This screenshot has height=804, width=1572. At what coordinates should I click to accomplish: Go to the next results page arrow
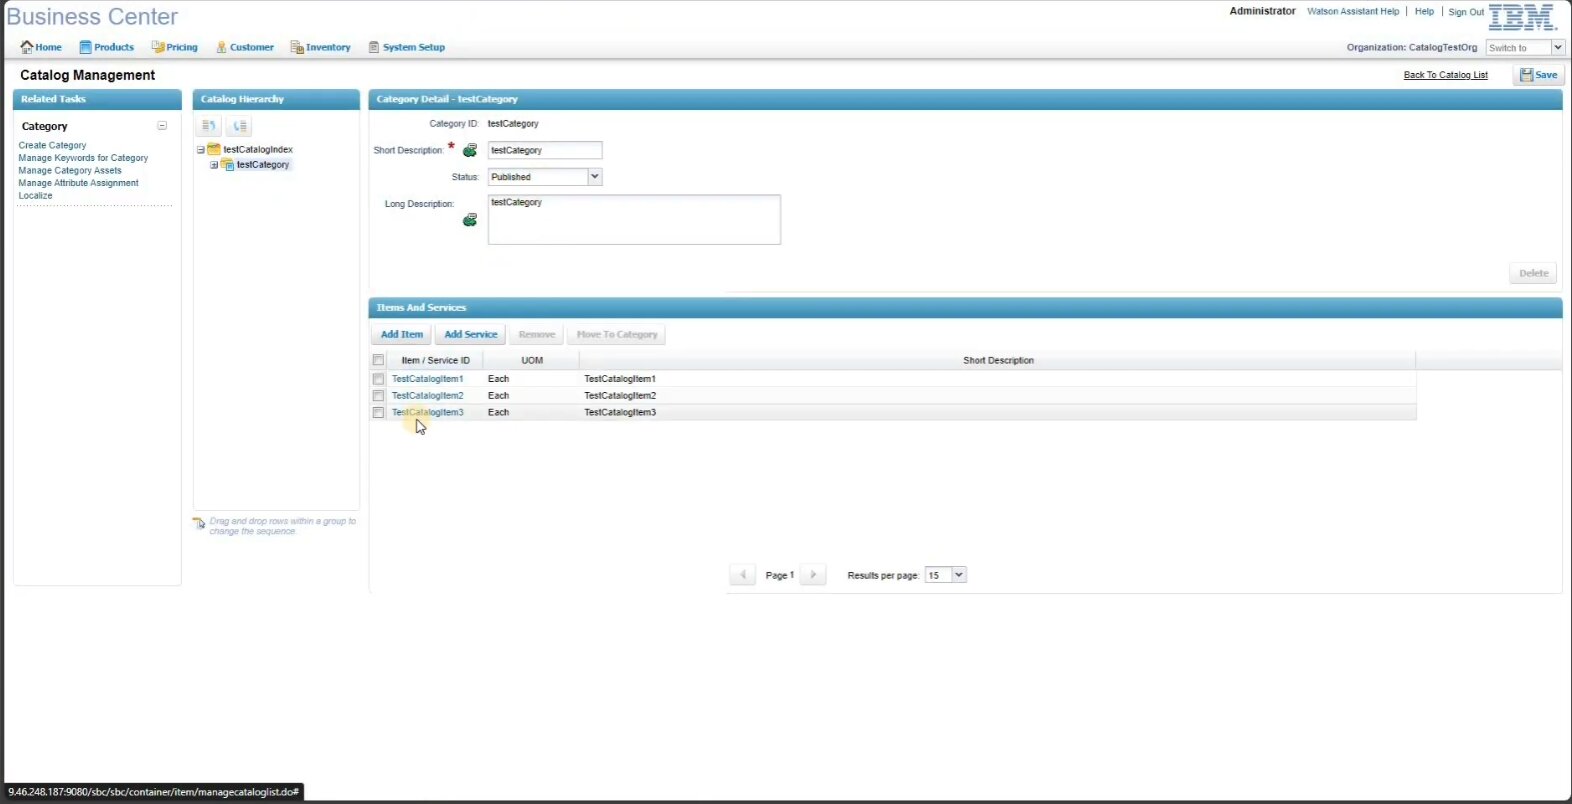(813, 575)
